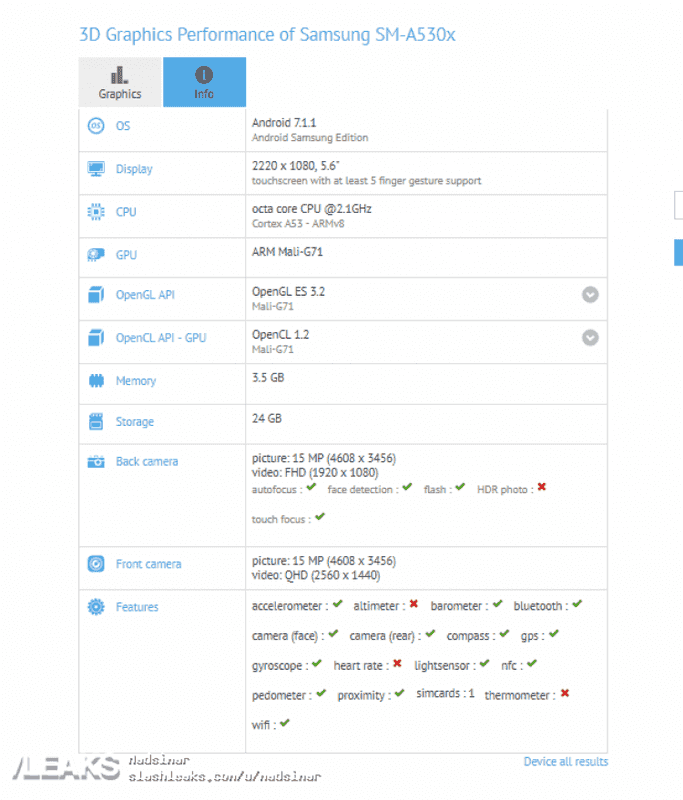
Task: Expand the OpenGL ES 3.2 details arrow
Action: click(590, 295)
